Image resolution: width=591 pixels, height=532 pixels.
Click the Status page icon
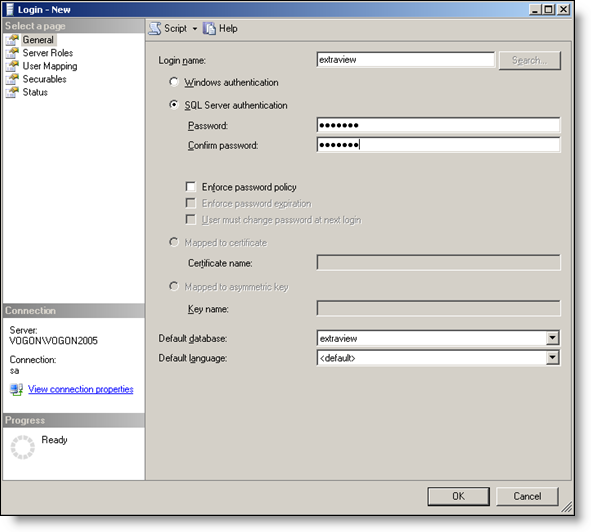pos(12,92)
